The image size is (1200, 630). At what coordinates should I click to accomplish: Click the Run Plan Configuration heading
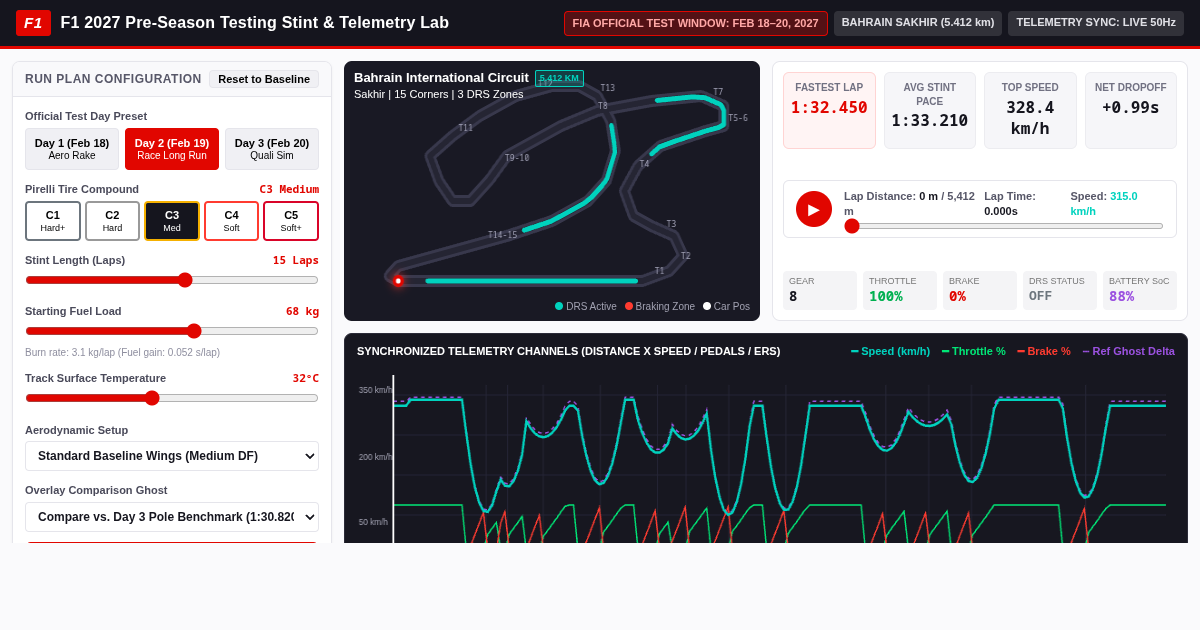113,79
